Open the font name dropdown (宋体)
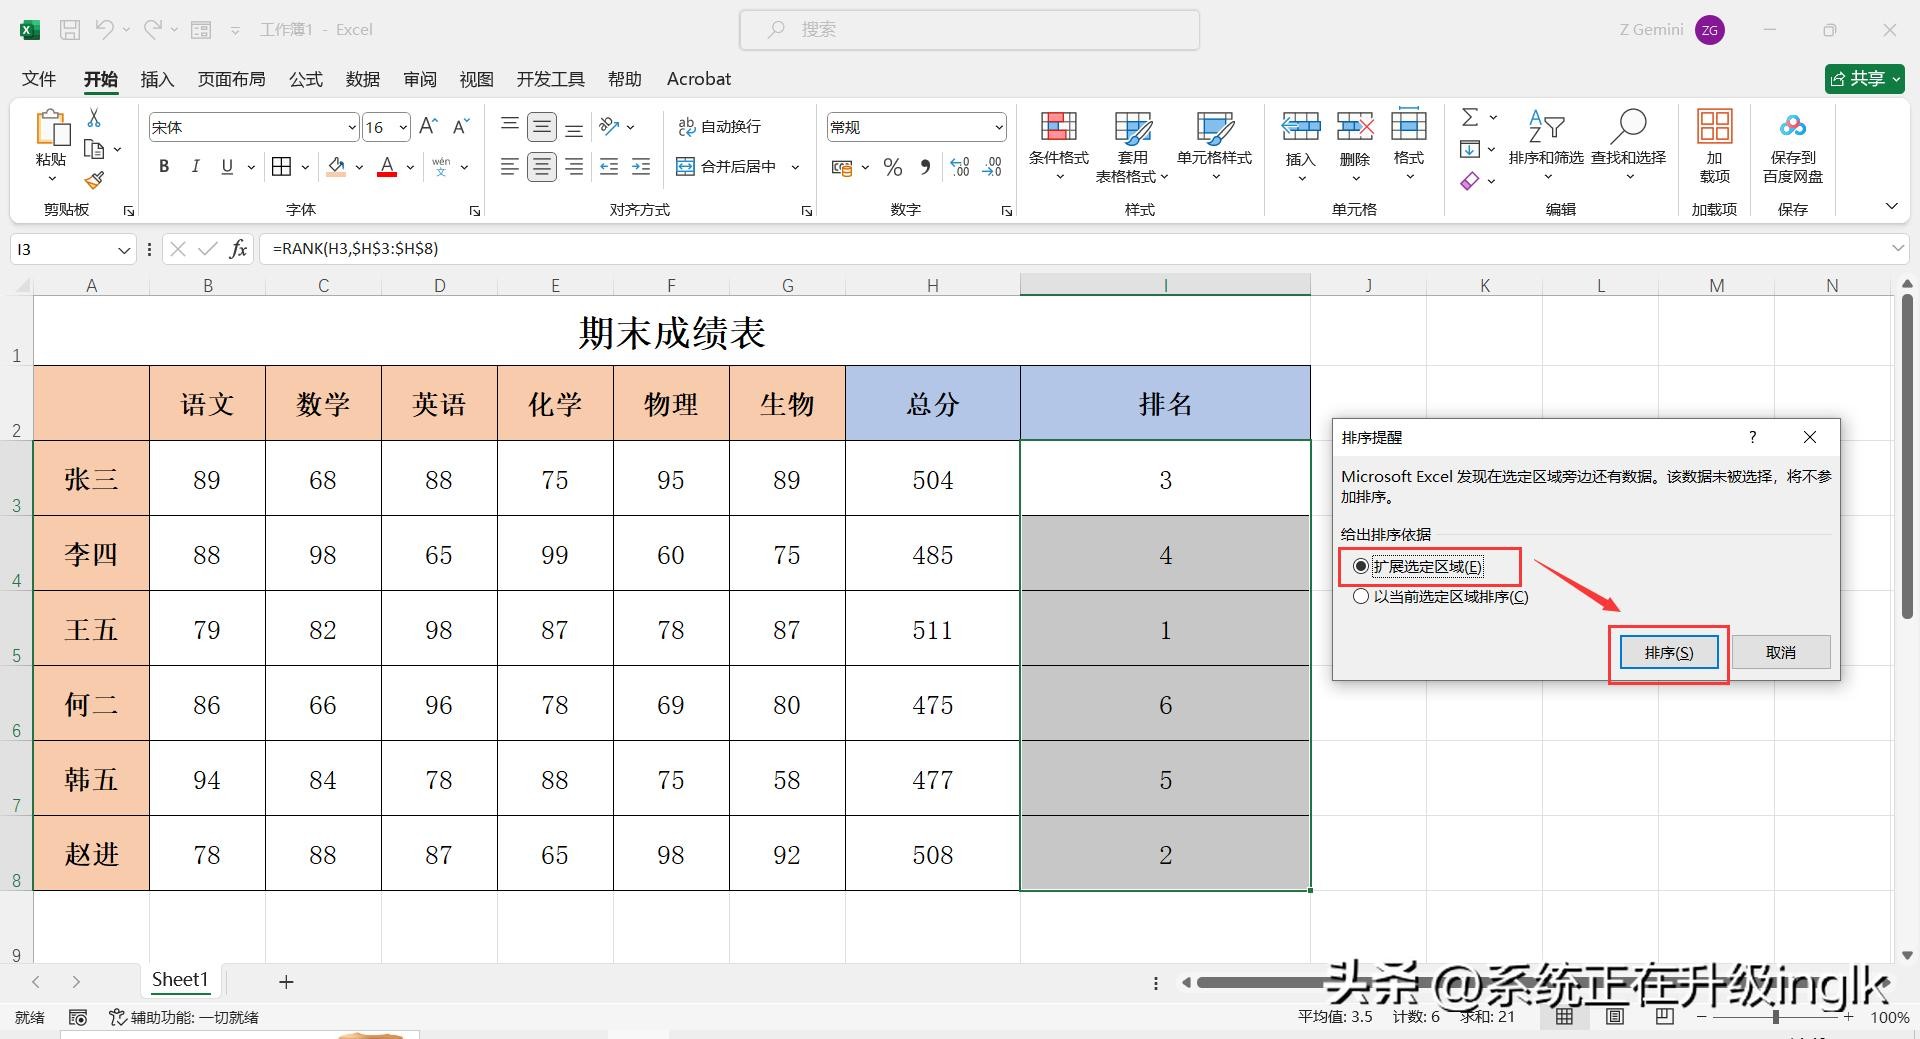1920x1039 pixels. click(x=352, y=127)
